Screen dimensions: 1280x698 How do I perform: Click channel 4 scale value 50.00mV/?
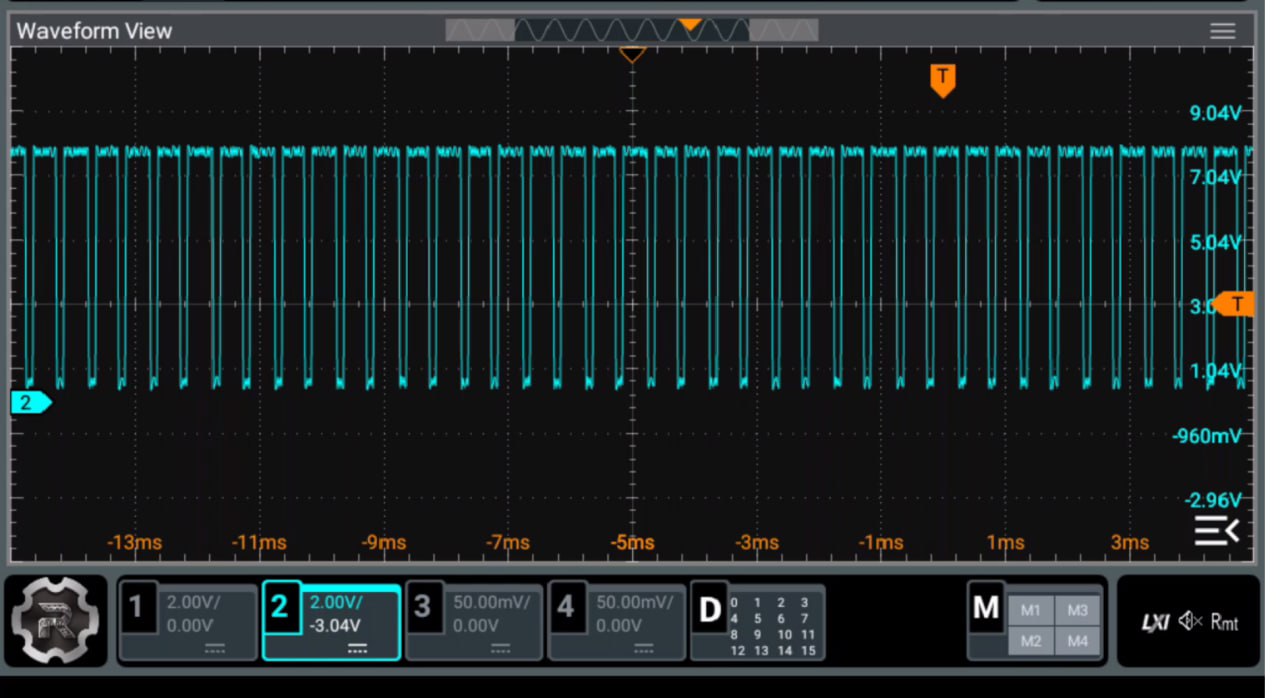pos(634,603)
